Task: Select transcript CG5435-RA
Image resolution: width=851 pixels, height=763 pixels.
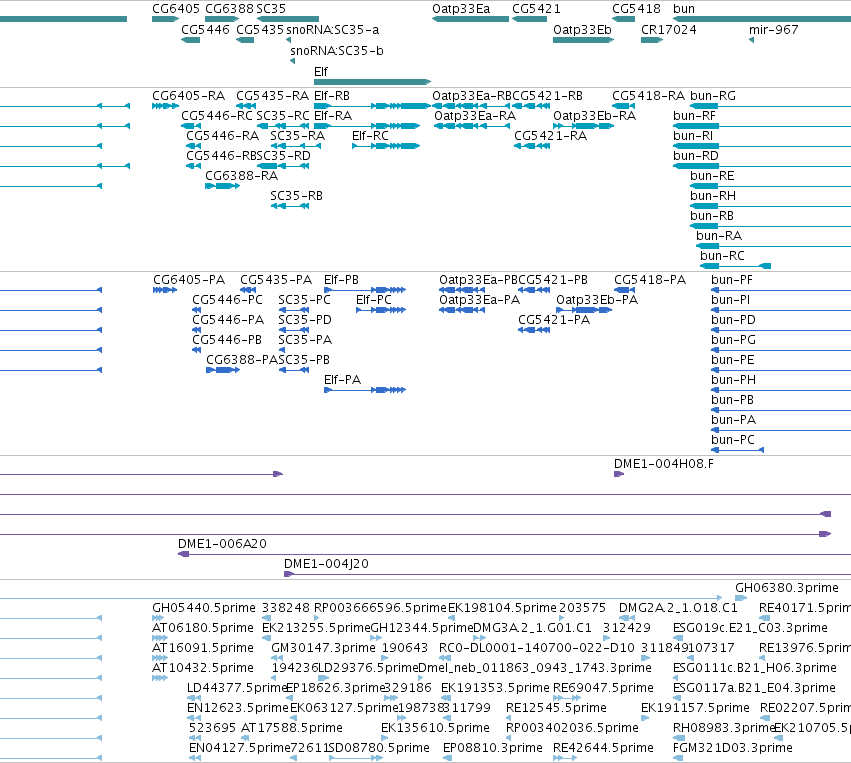Action: click(x=246, y=106)
